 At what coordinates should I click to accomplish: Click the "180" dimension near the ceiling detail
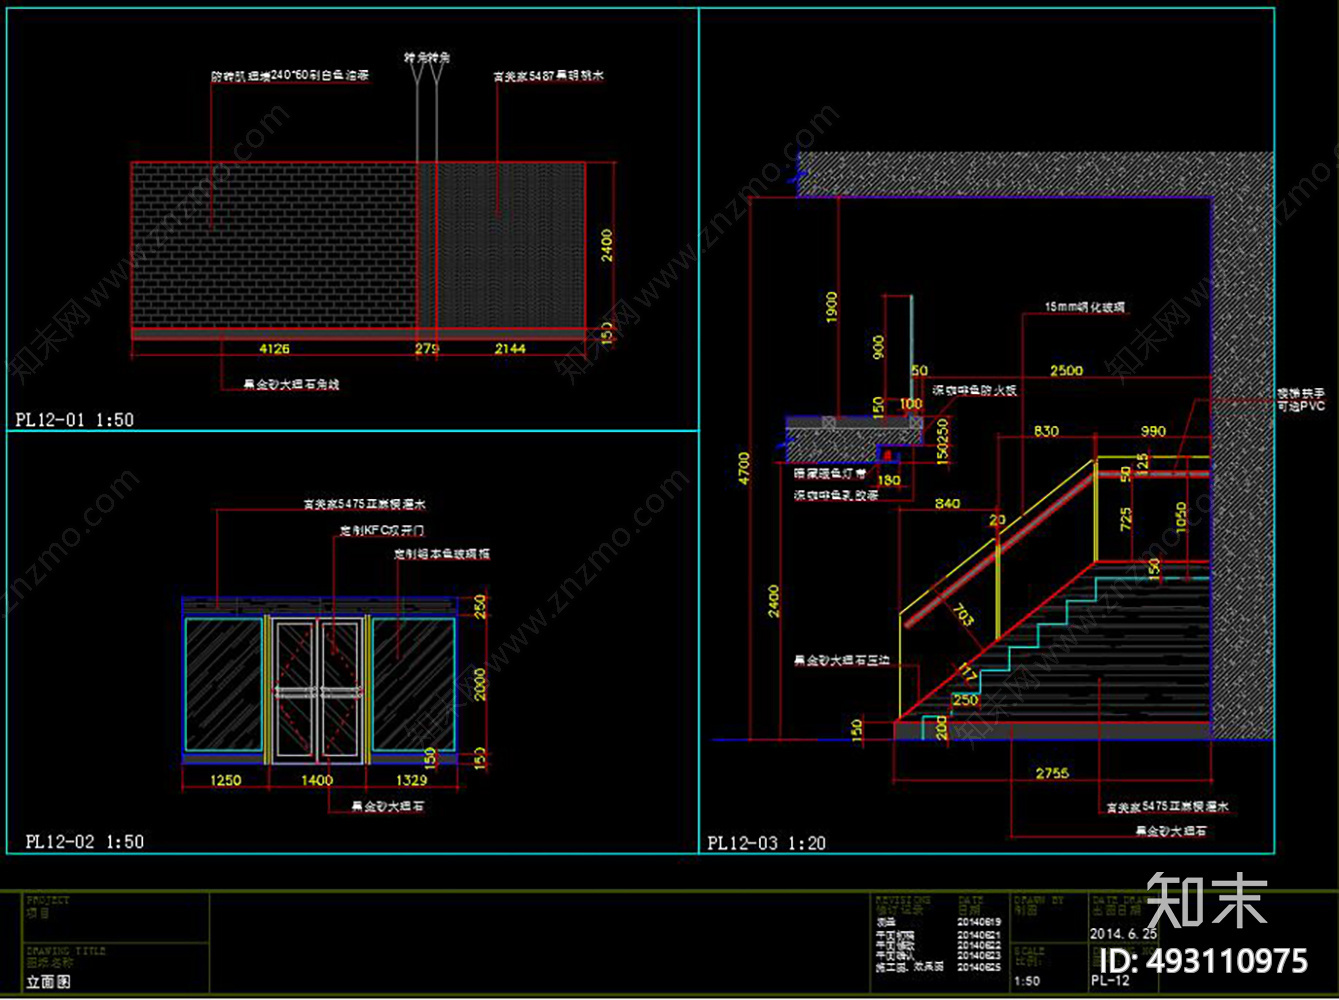(888, 481)
